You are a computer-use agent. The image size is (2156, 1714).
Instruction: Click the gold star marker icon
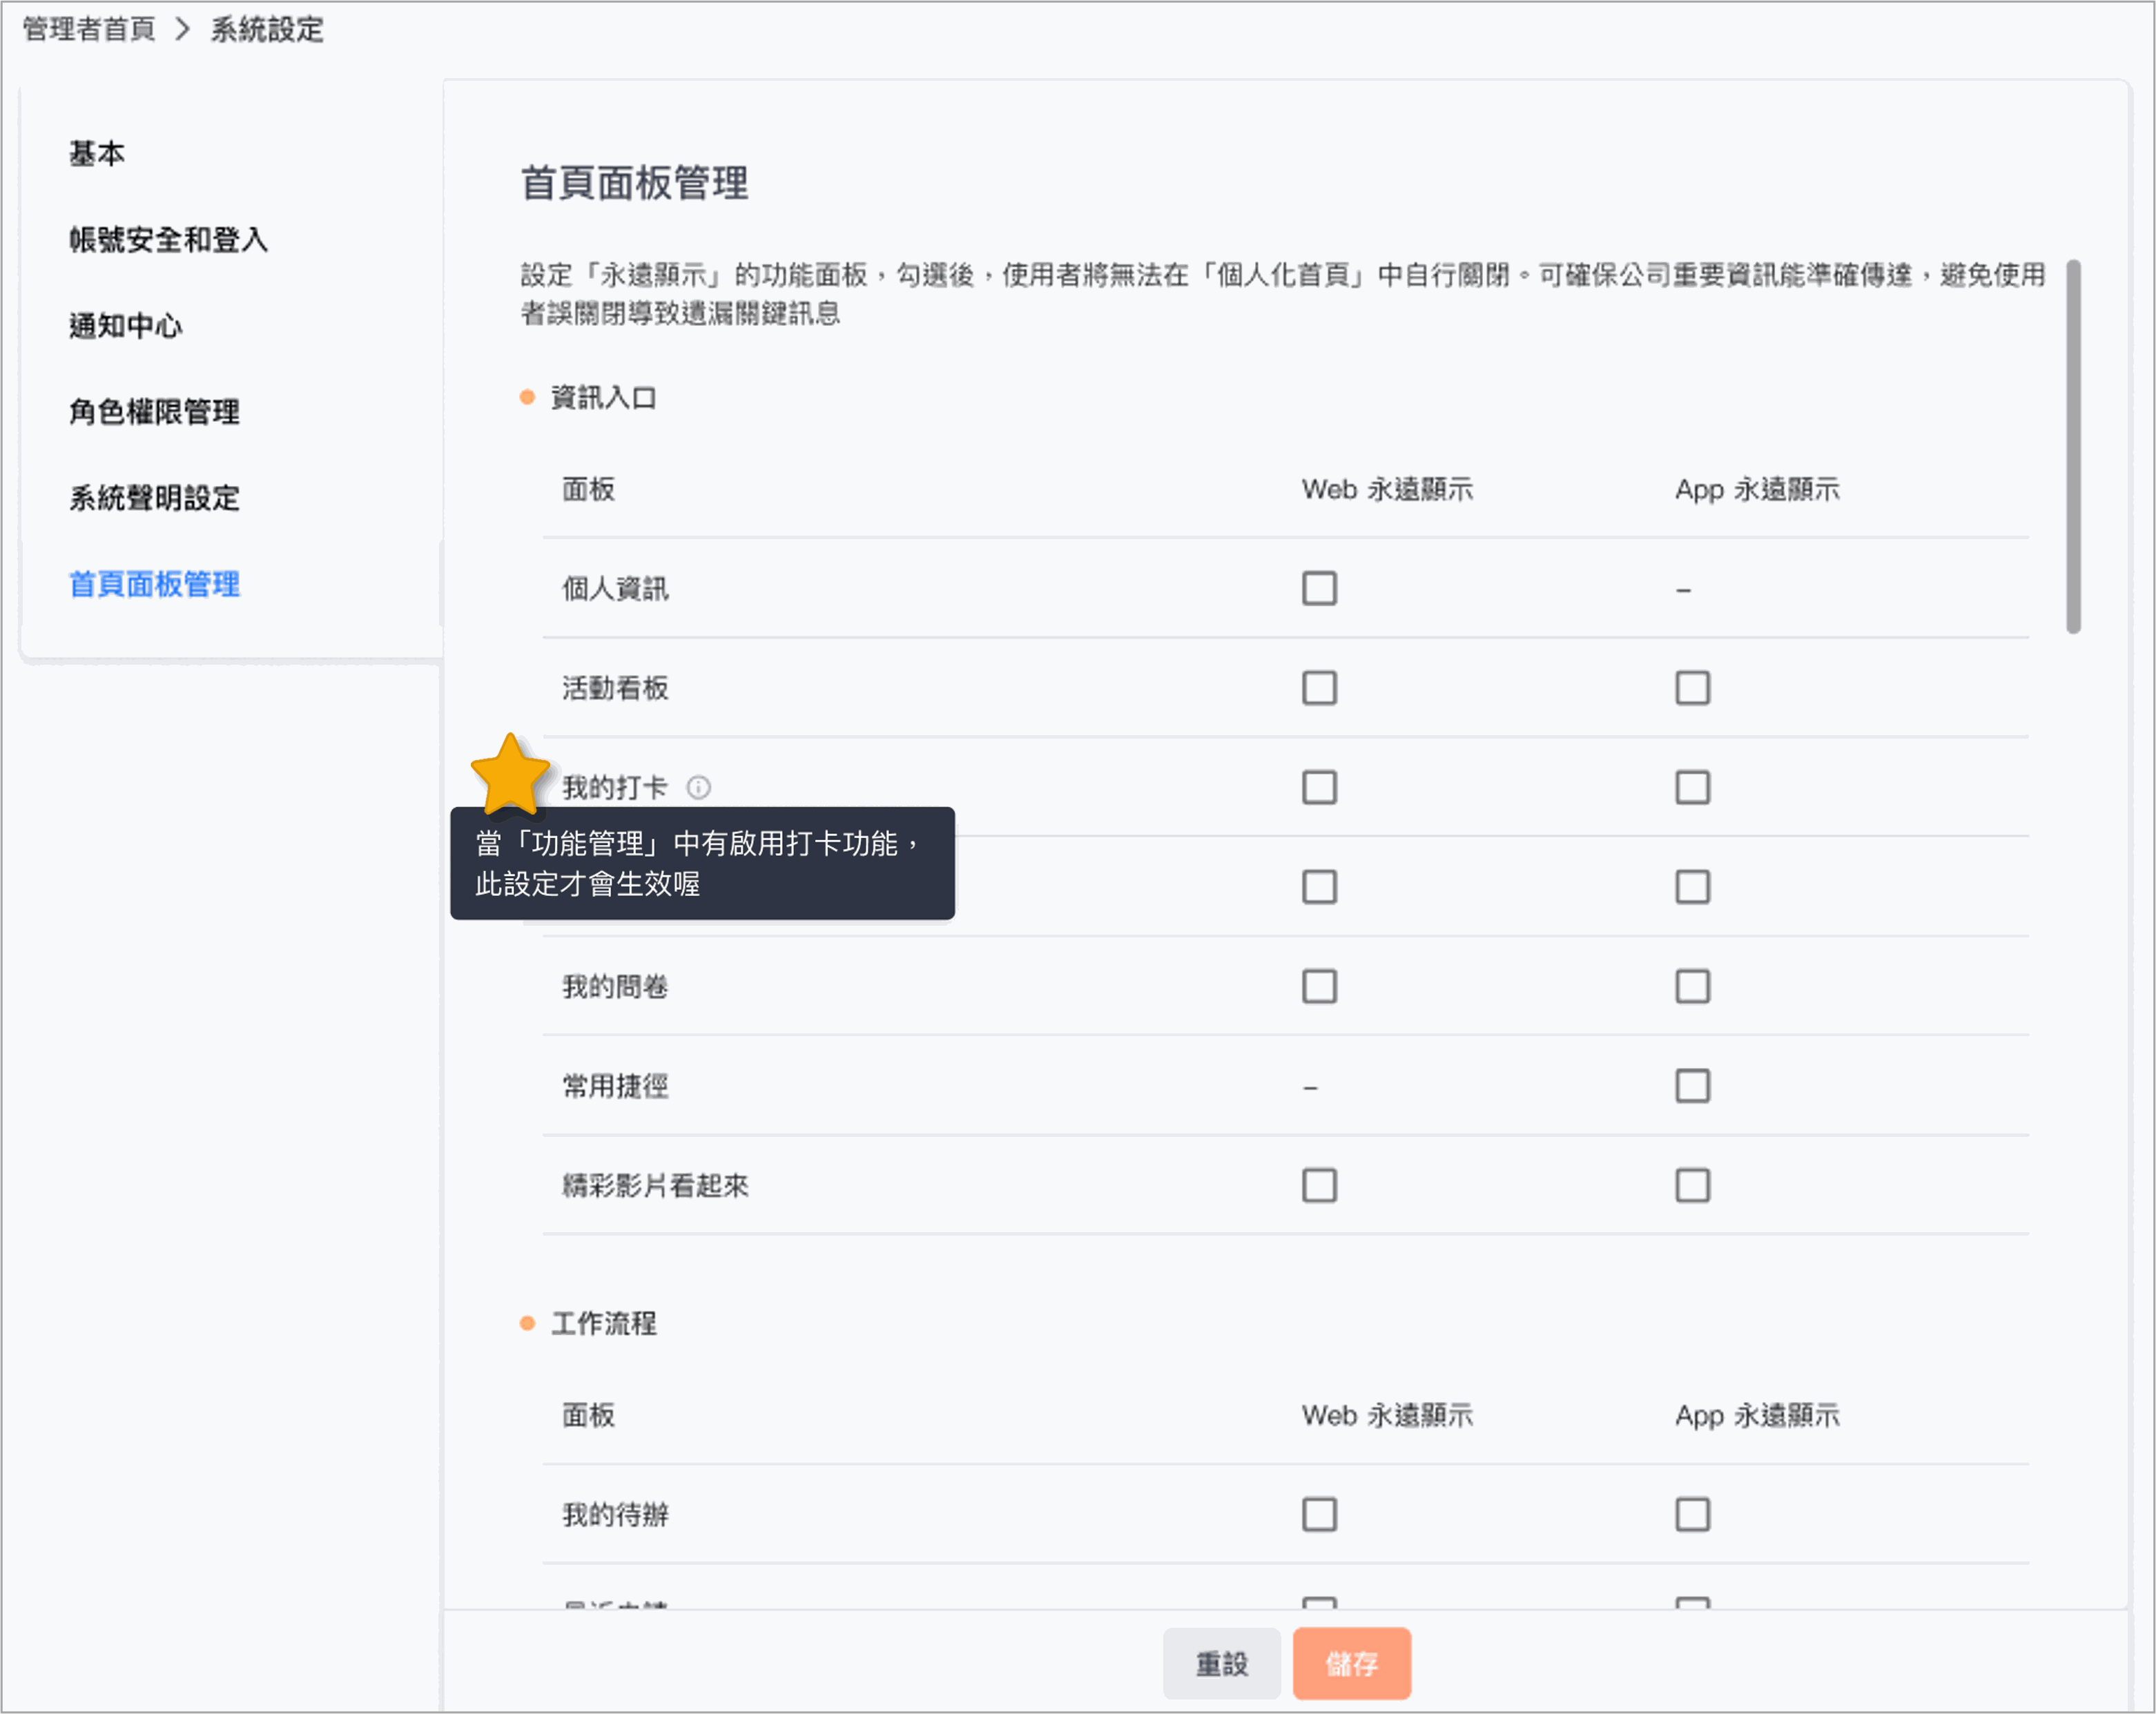coord(510,774)
